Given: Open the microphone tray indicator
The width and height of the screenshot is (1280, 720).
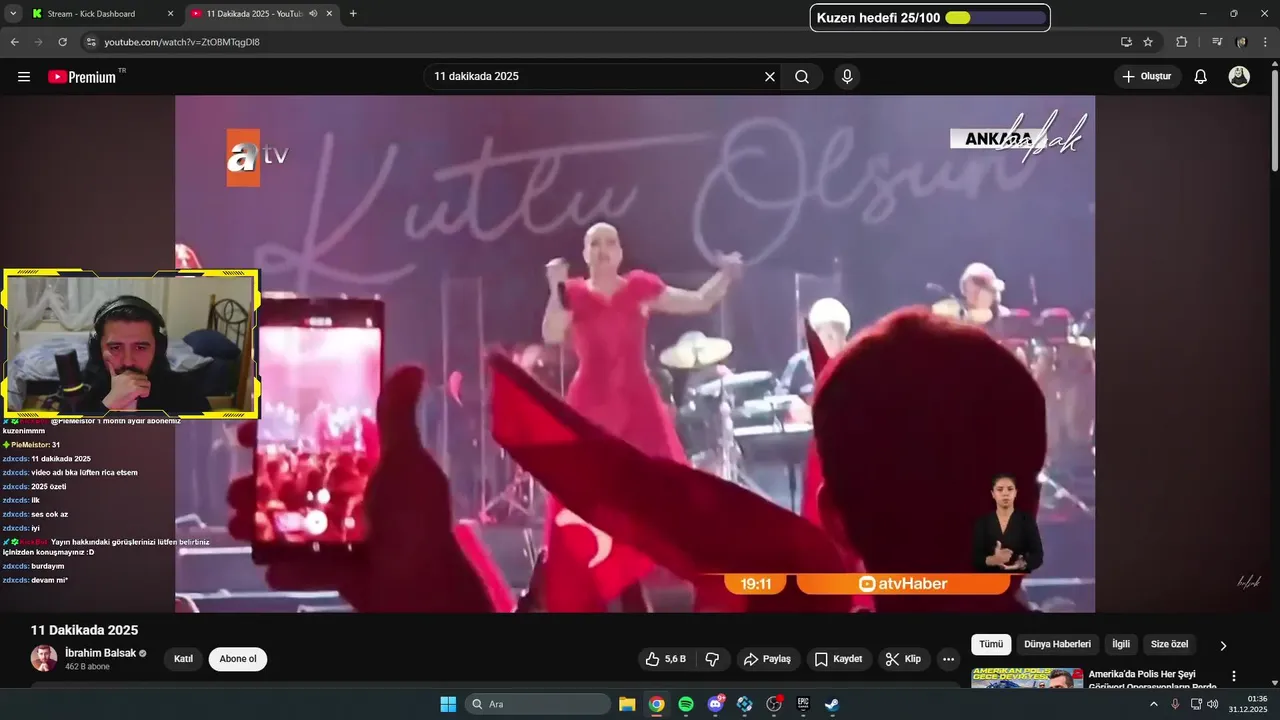Looking at the screenshot, I should [x=1176, y=704].
